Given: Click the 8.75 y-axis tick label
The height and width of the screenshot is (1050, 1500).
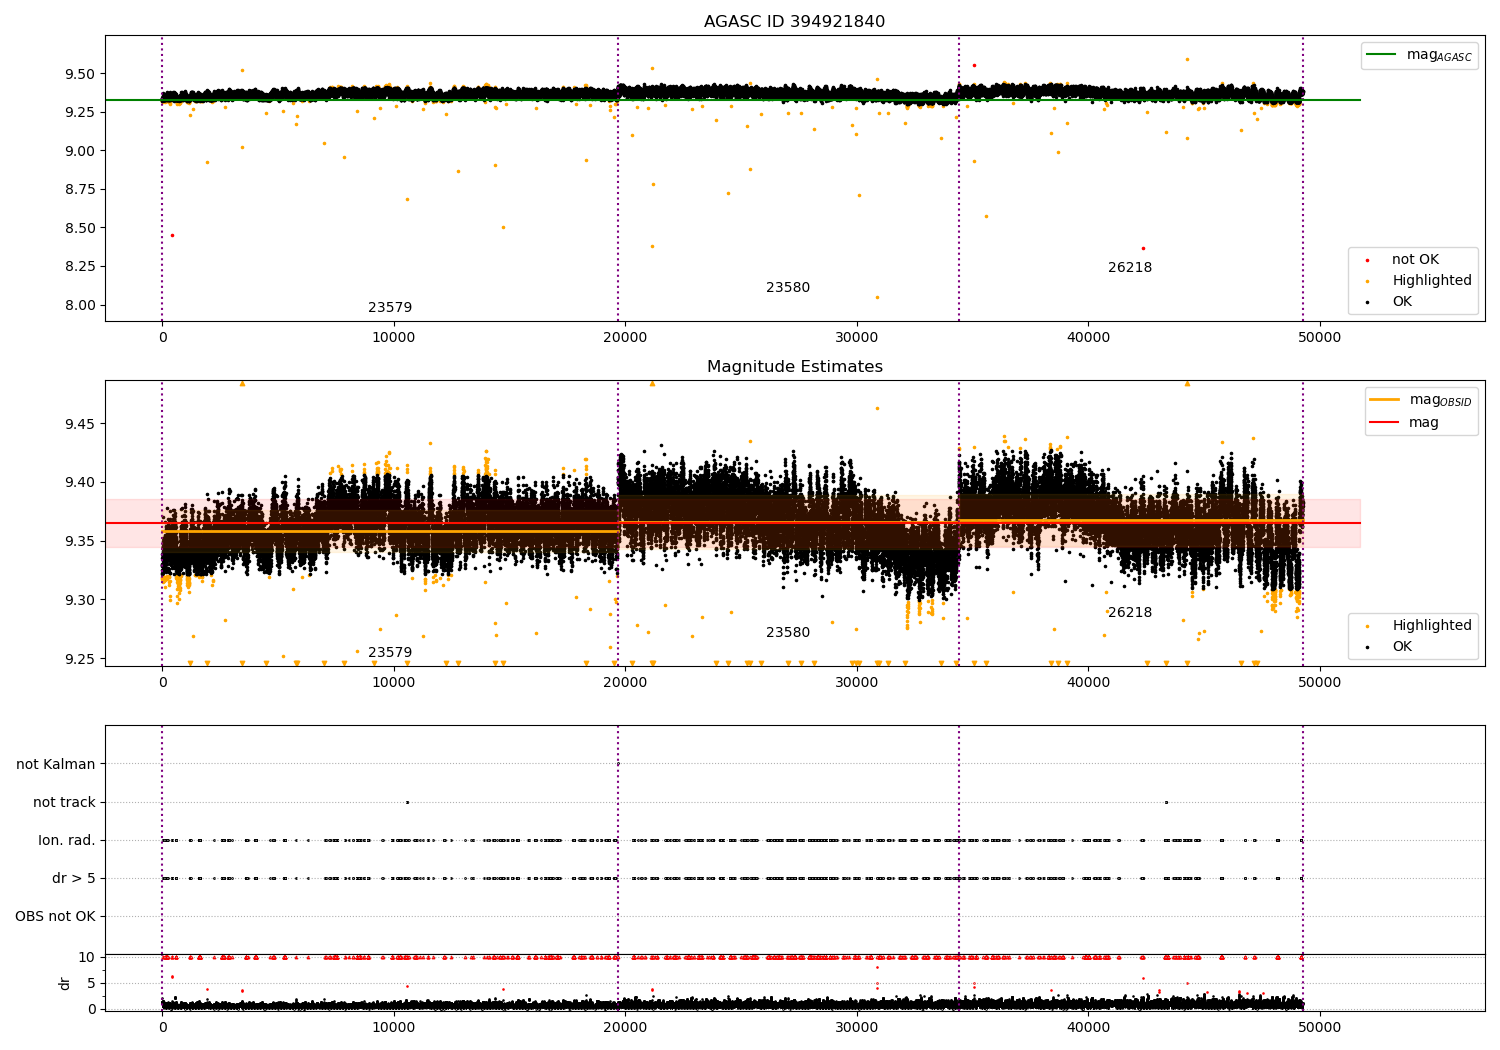Looking at the screenshot, I should pos(79,190).
